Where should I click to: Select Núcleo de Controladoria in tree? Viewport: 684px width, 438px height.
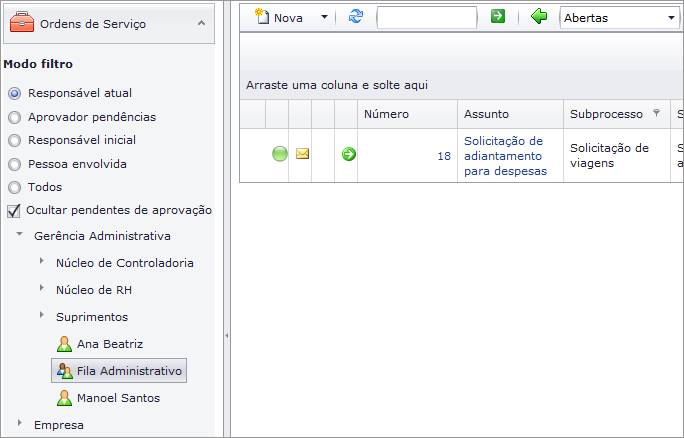click(x=125, y=263)
